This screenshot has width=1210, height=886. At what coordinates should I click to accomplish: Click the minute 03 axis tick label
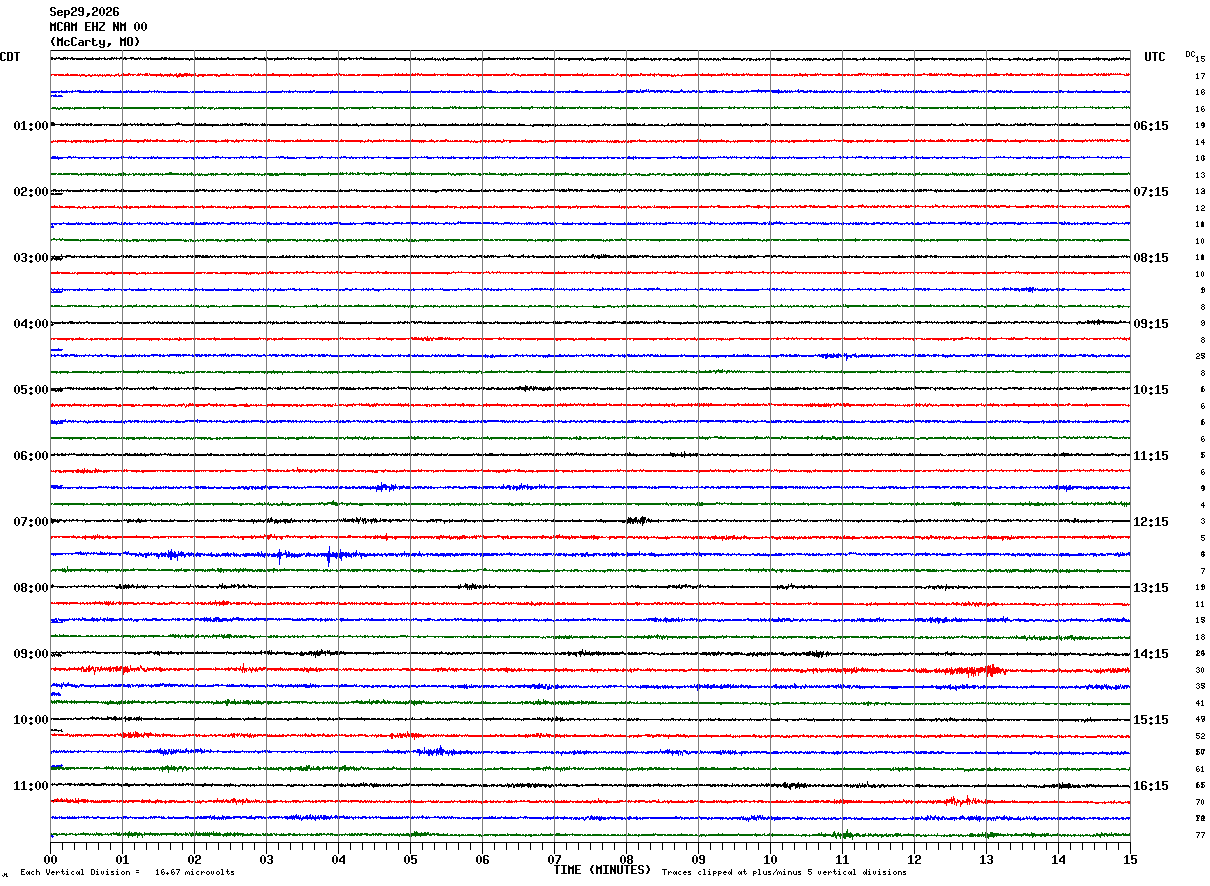point(266,859)
